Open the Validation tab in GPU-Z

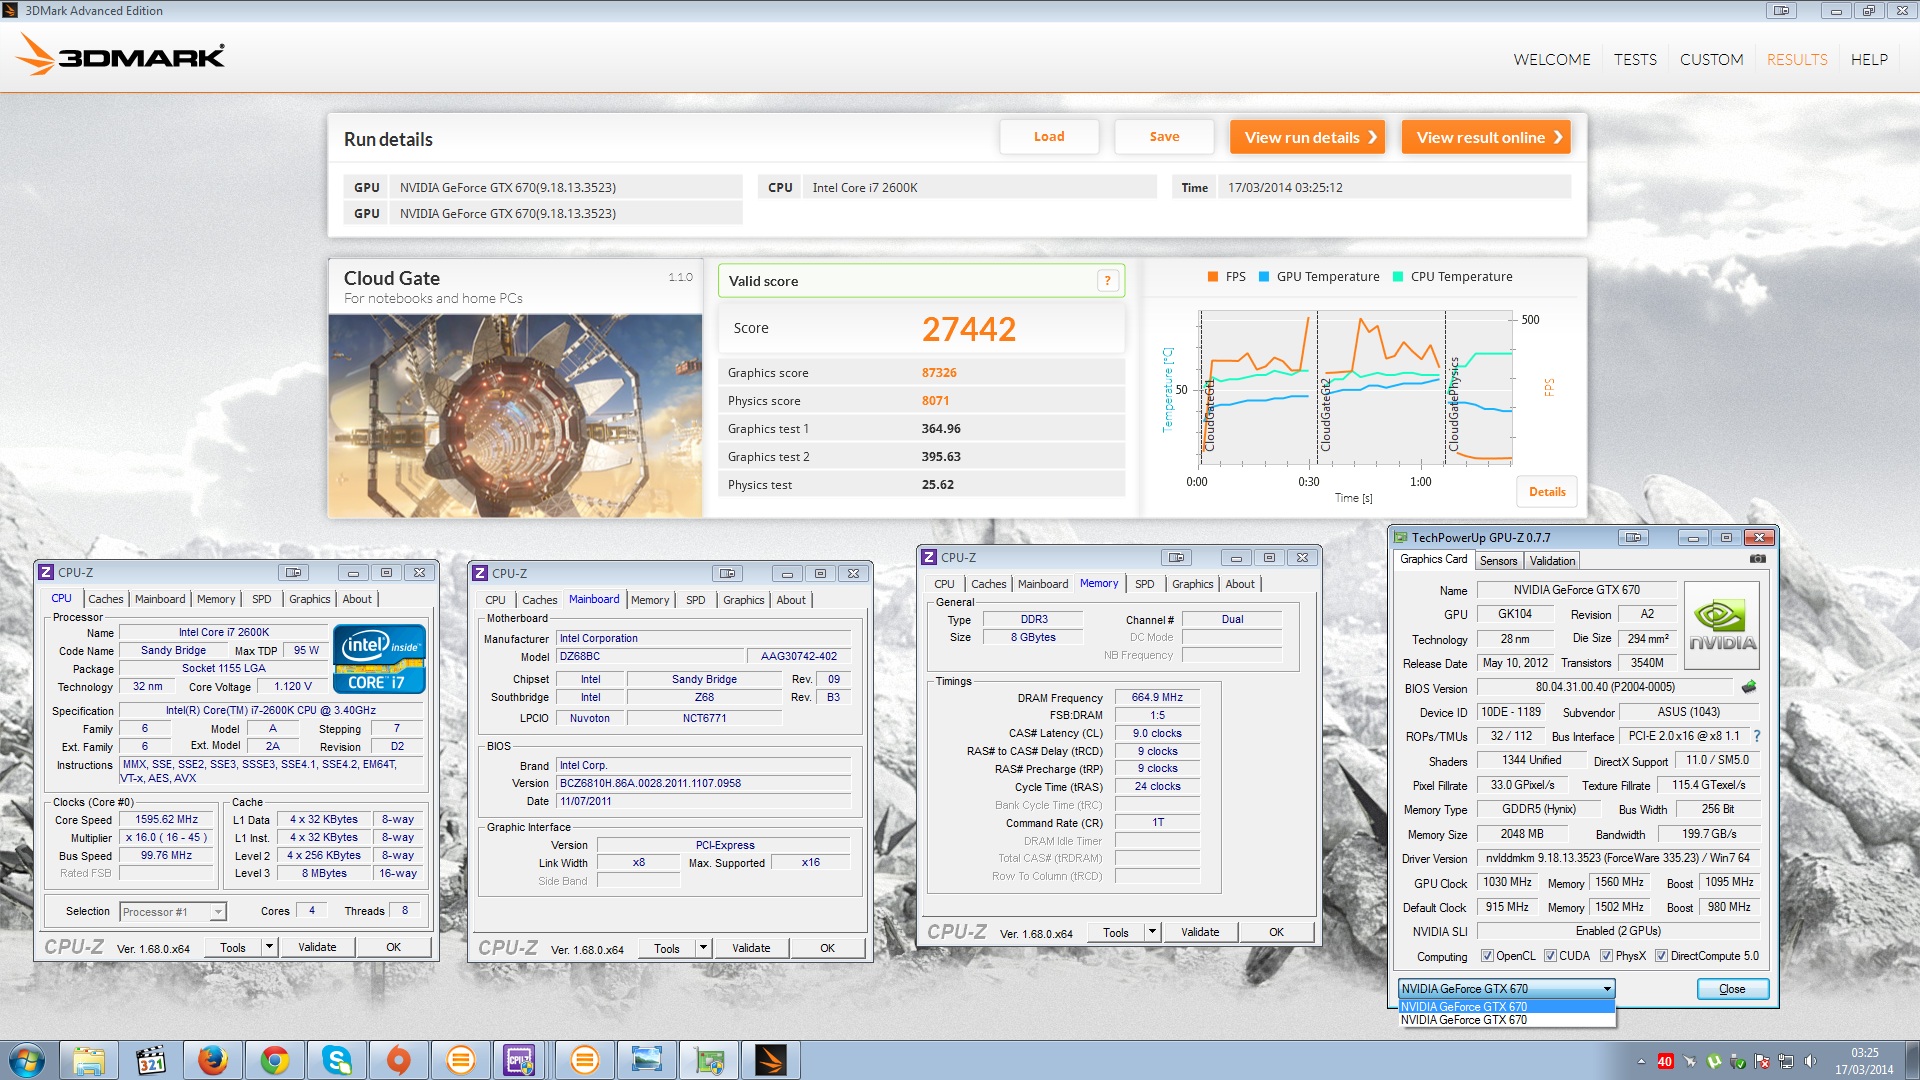click(x=1552, y=561)
